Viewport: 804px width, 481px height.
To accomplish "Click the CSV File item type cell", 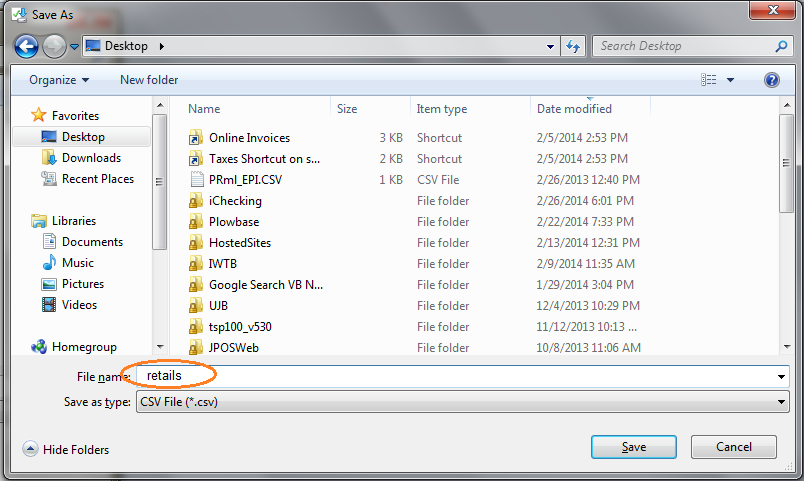I will tap(438, 180).
